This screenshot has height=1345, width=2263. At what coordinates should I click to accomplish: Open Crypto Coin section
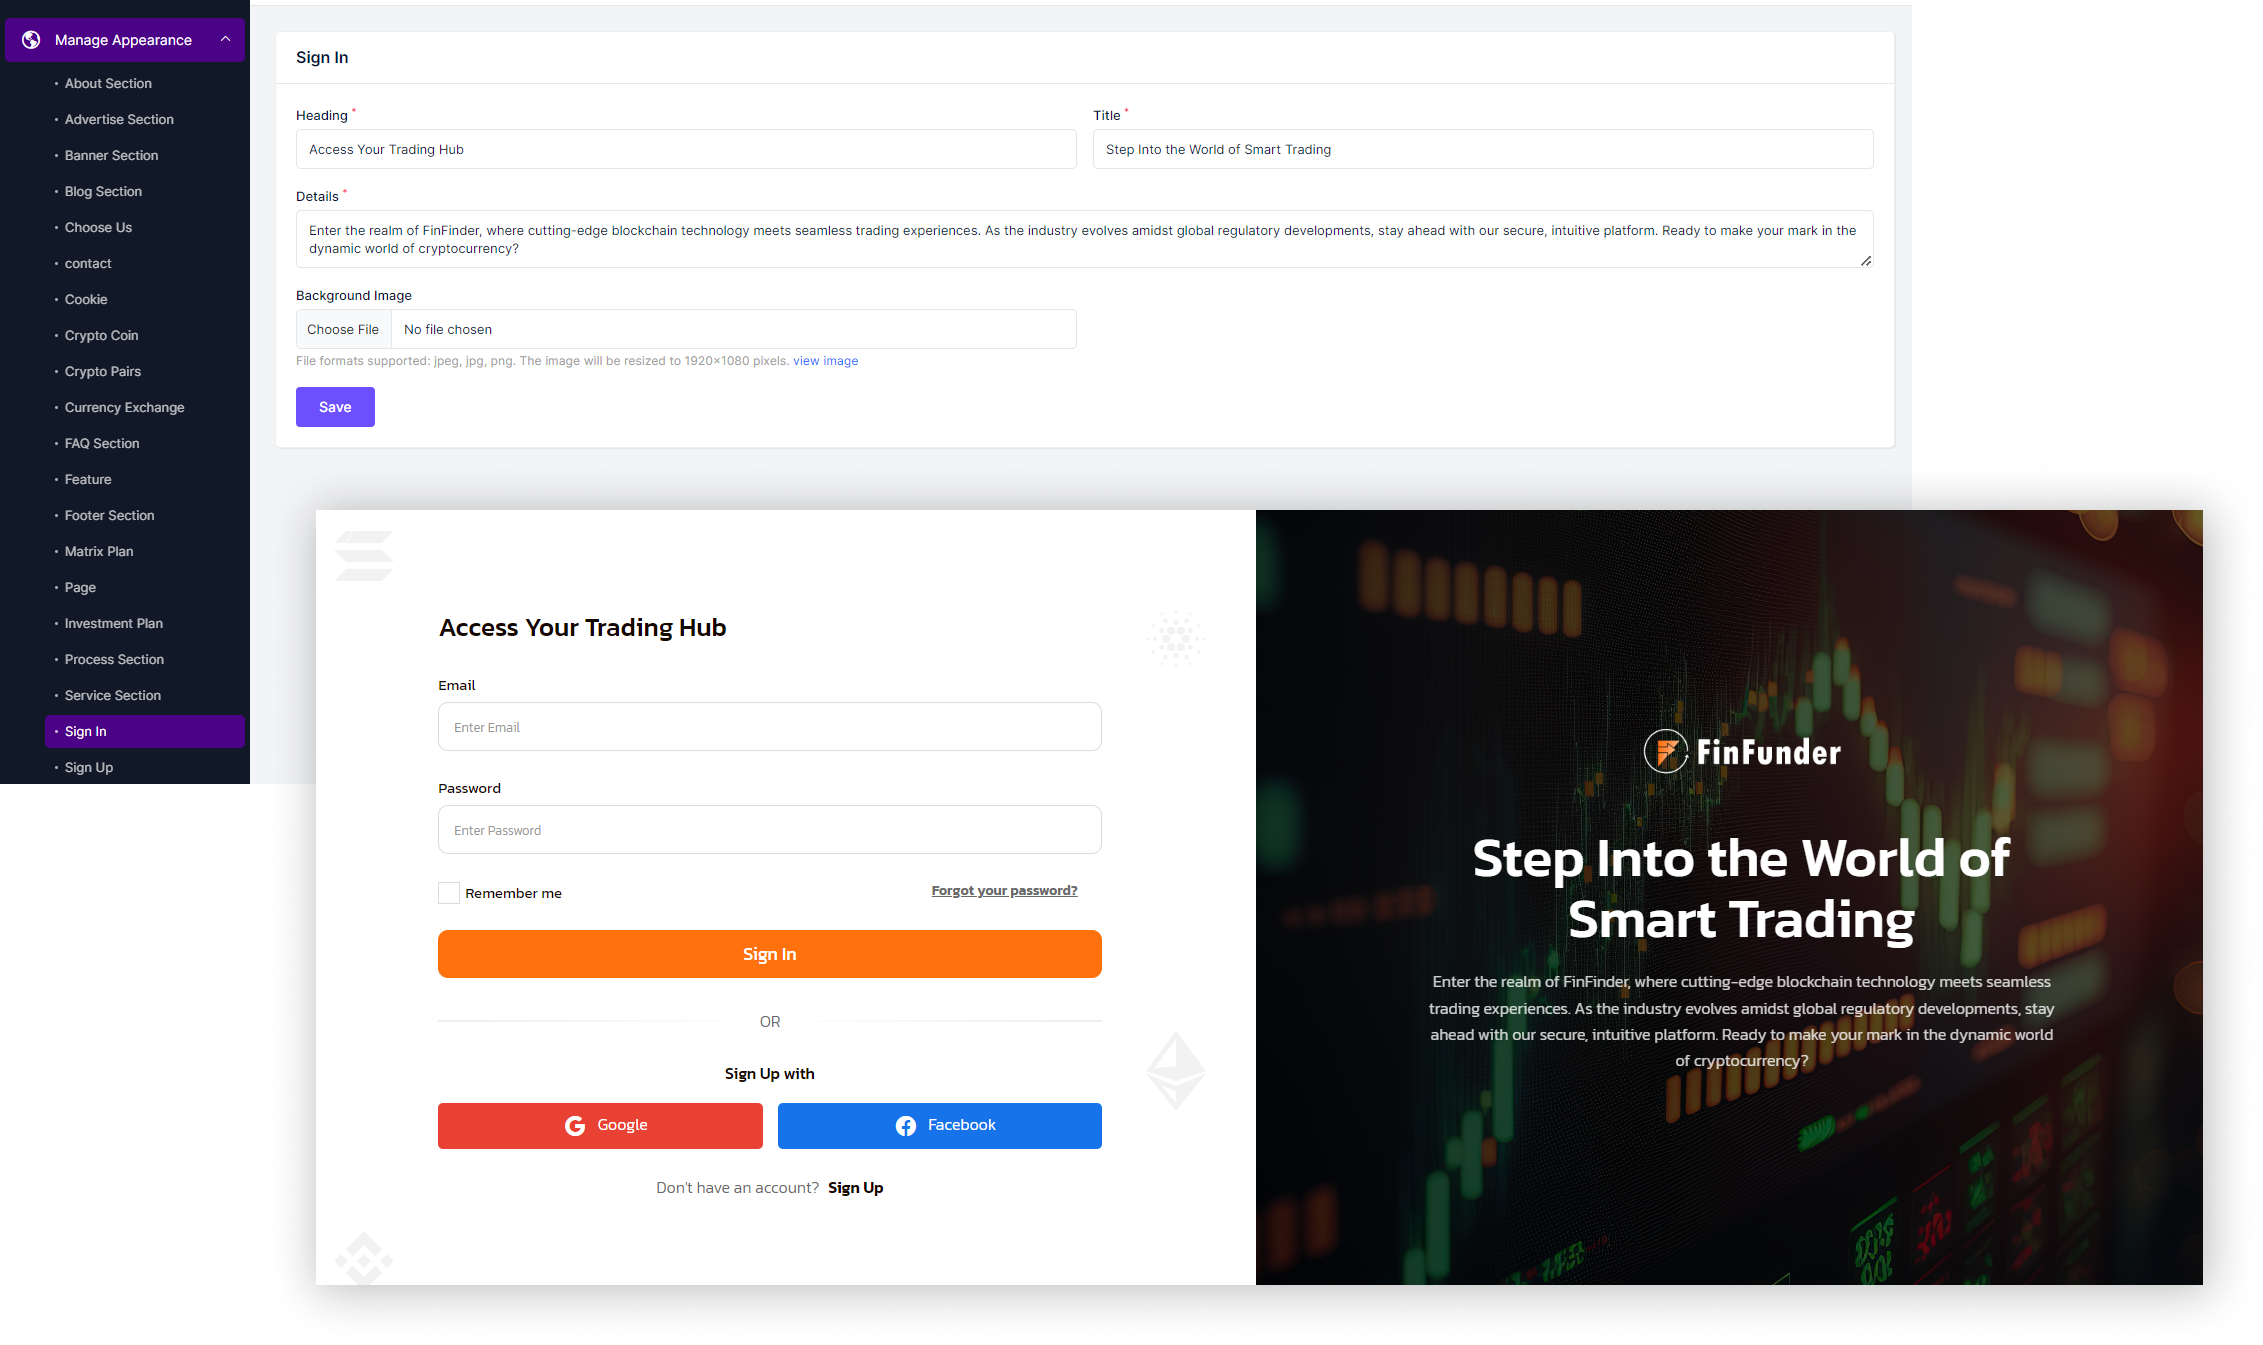[x=101, y=335]
